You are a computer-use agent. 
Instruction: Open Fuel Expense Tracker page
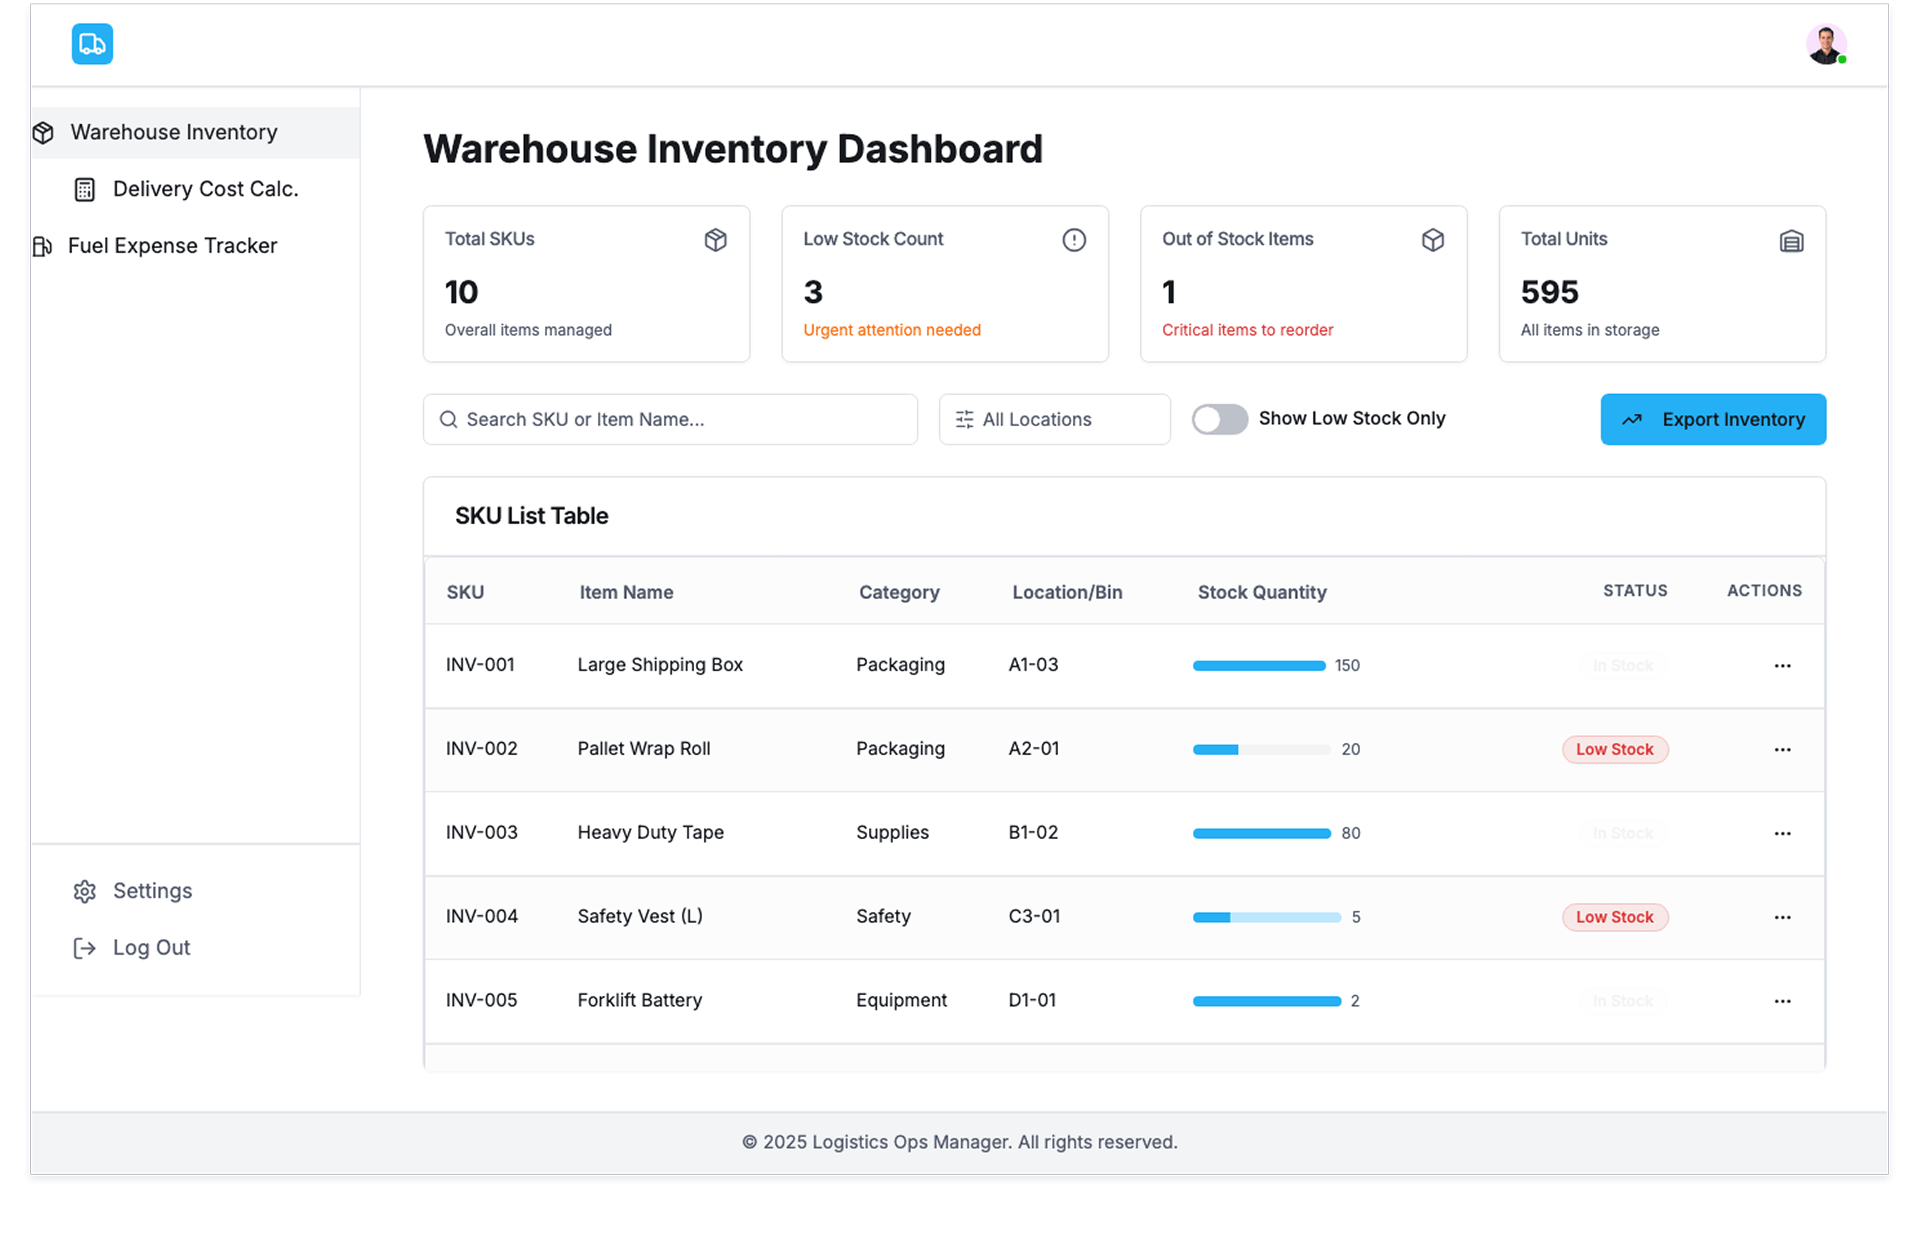[172, 246]
